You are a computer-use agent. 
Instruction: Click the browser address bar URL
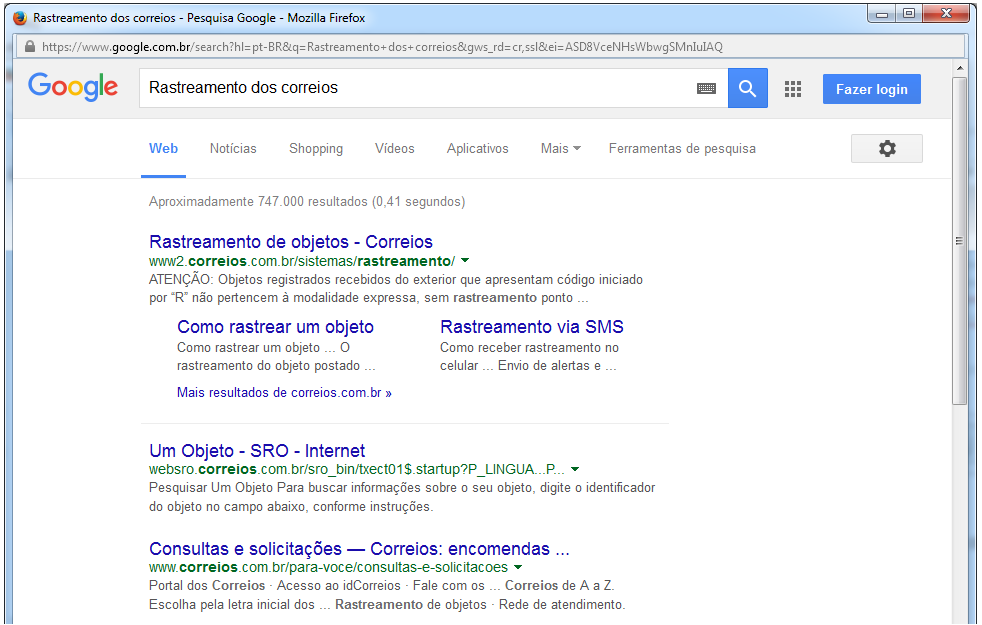[x=382, y=47]
